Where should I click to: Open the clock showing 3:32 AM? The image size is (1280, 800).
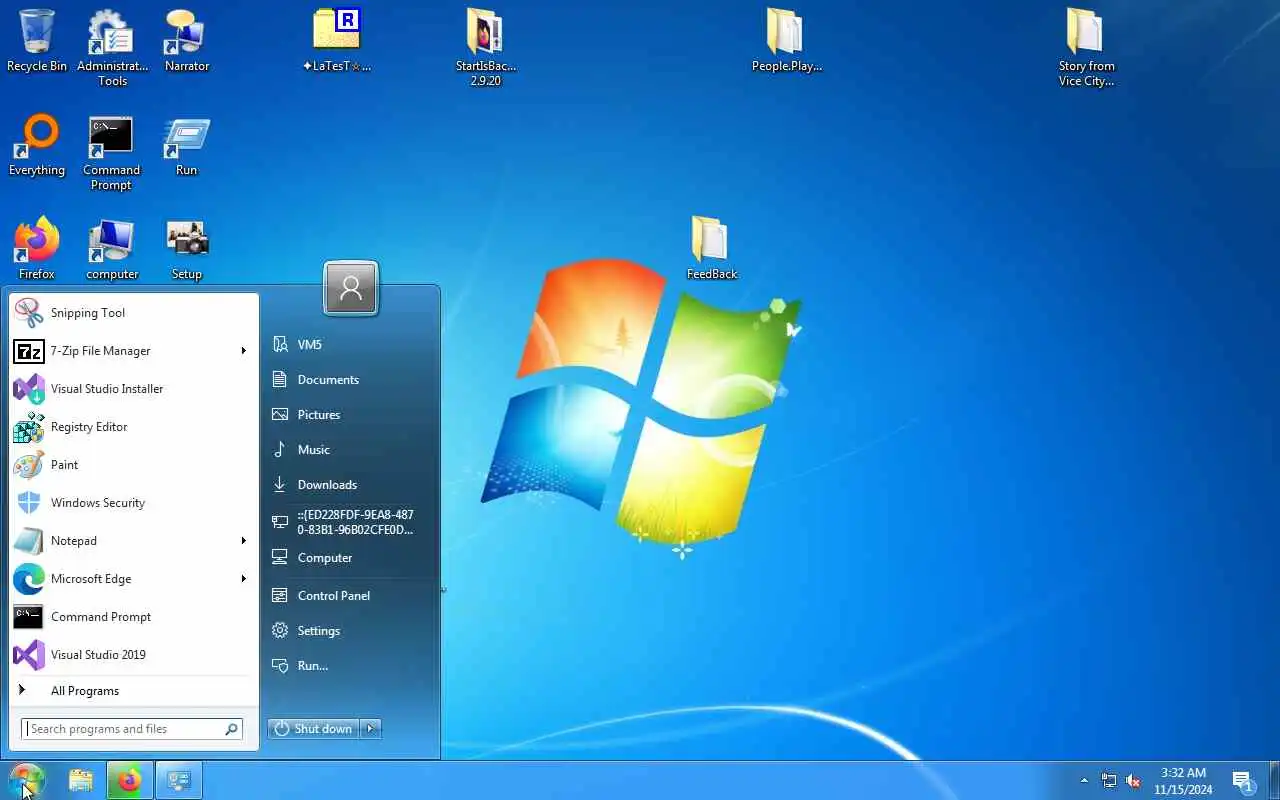(1183, 781)
